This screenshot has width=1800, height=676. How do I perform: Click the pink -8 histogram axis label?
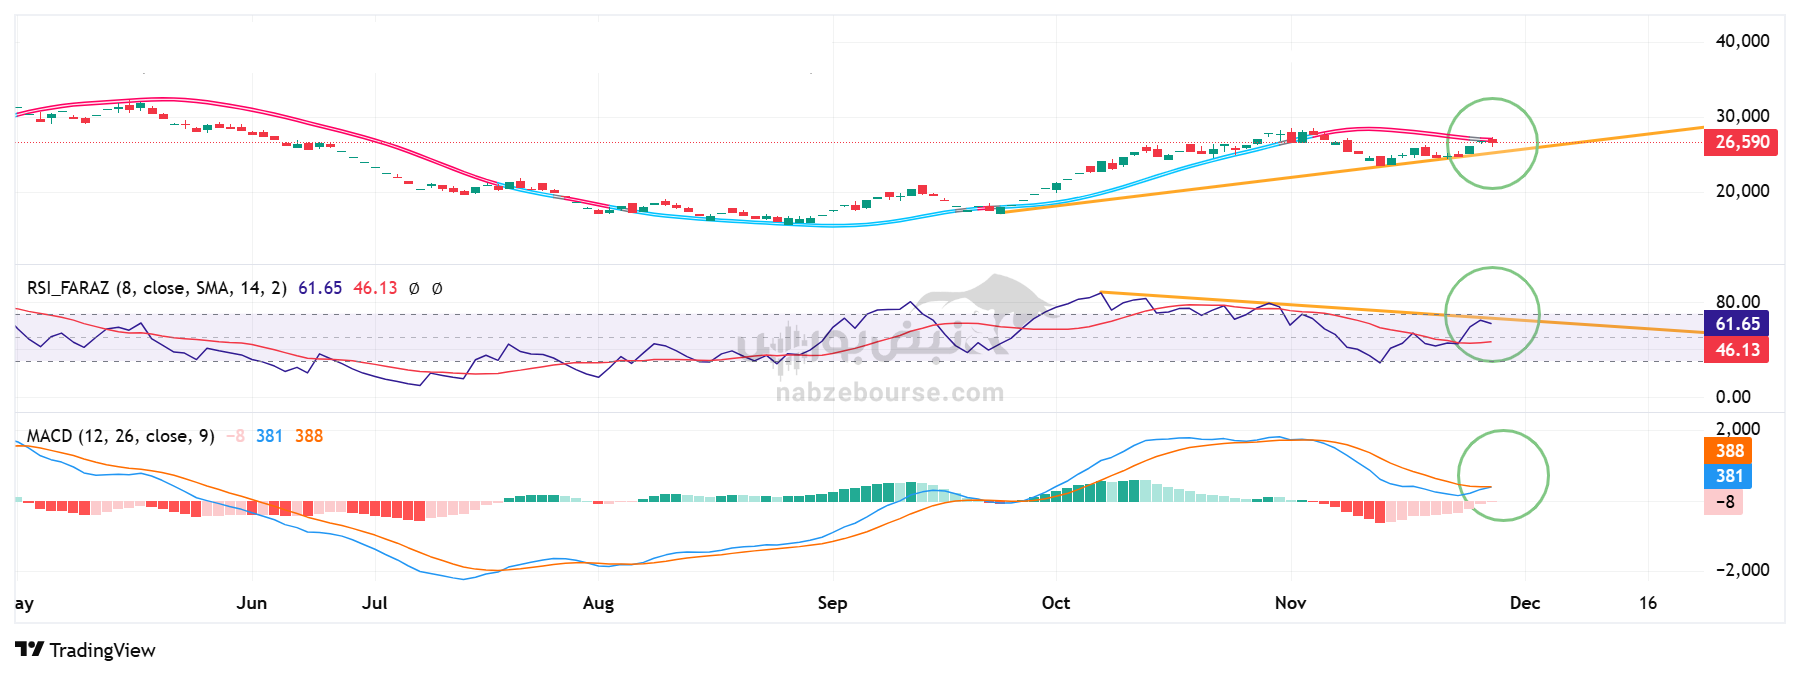1724,502
